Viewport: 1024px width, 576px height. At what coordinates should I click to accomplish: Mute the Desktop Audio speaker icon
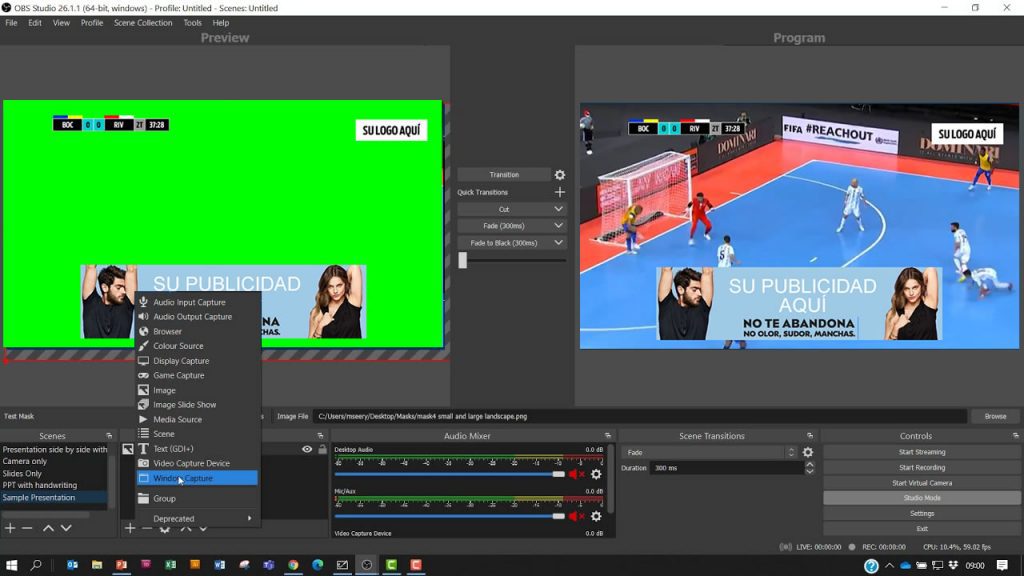pyautogui.click(x=577, y=474)
